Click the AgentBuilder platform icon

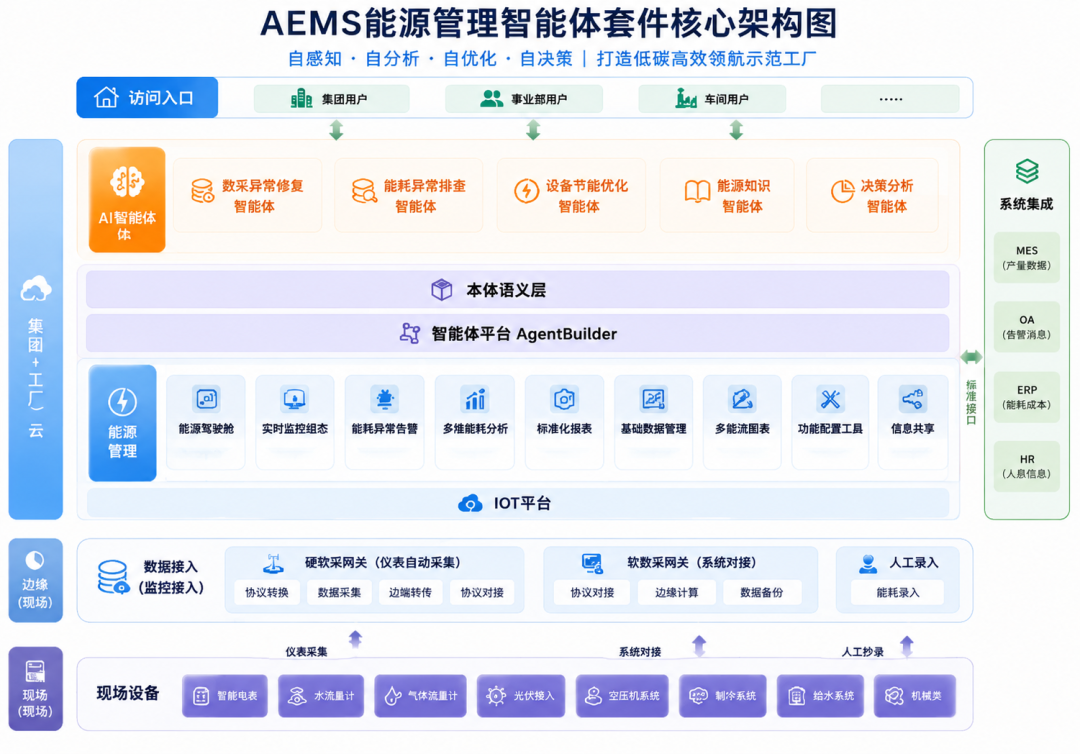[x=410, y=333]
